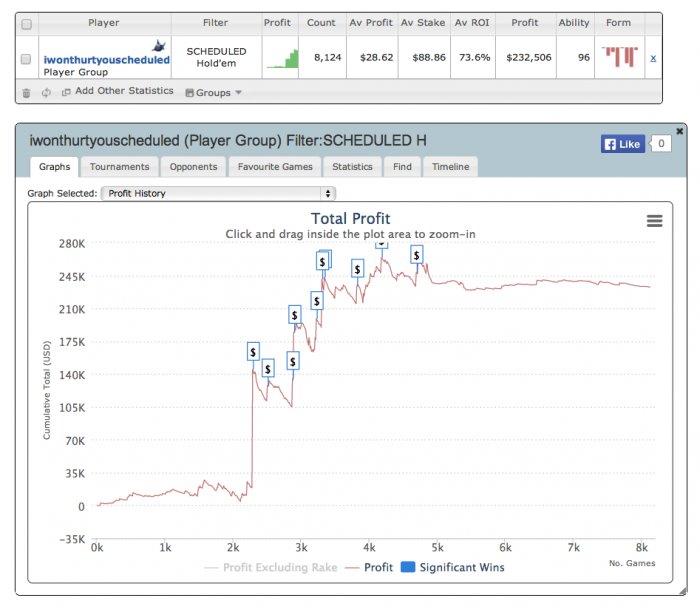Click the red Form bar chart icon
700x609 pixels.
[x=620, y=57]
